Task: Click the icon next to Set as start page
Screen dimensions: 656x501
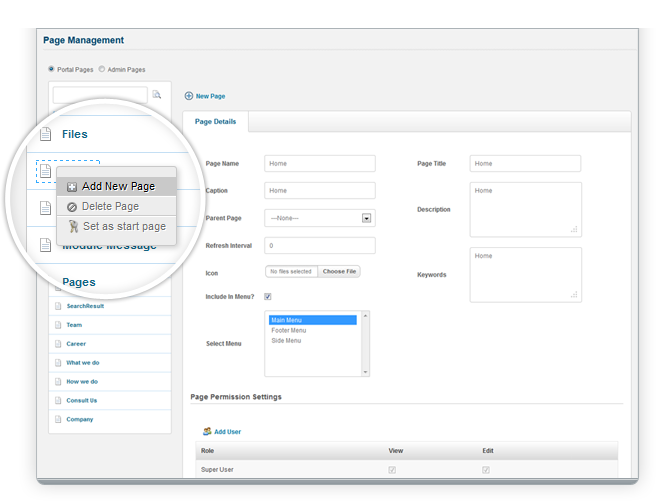Action: pyautogui.click(x=74, y=226)
